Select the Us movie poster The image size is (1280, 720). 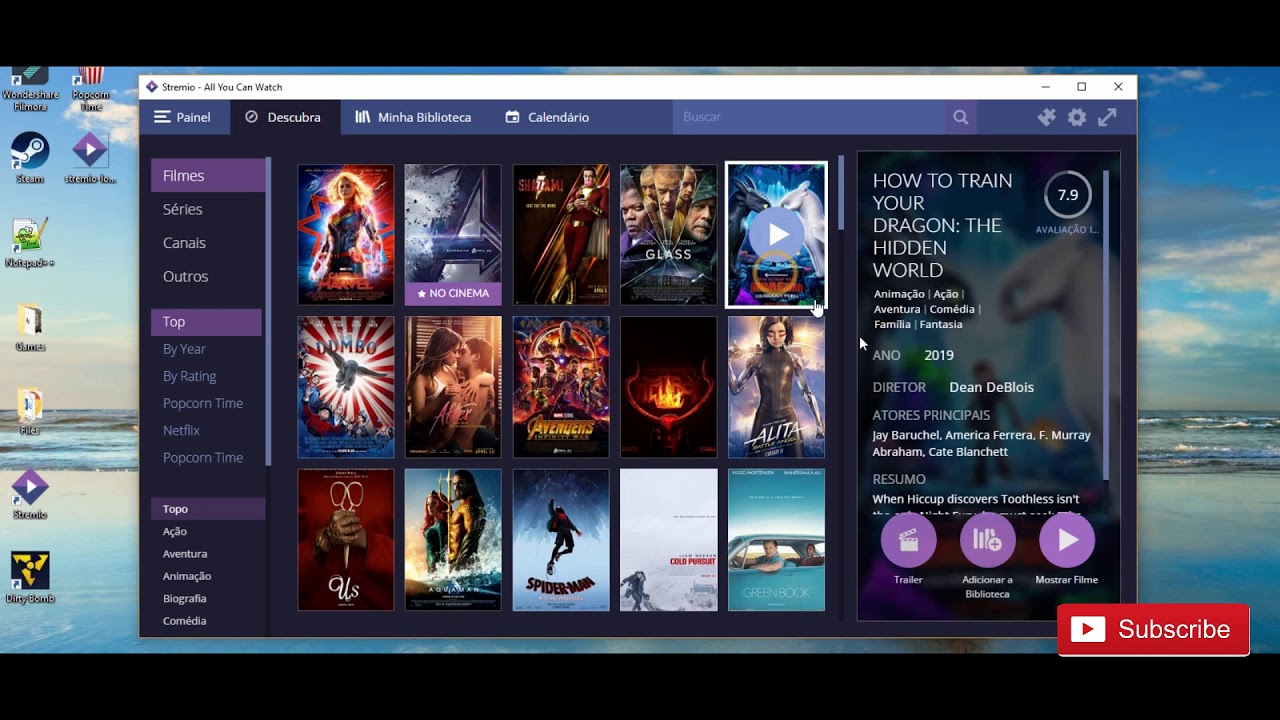[346, 540]
